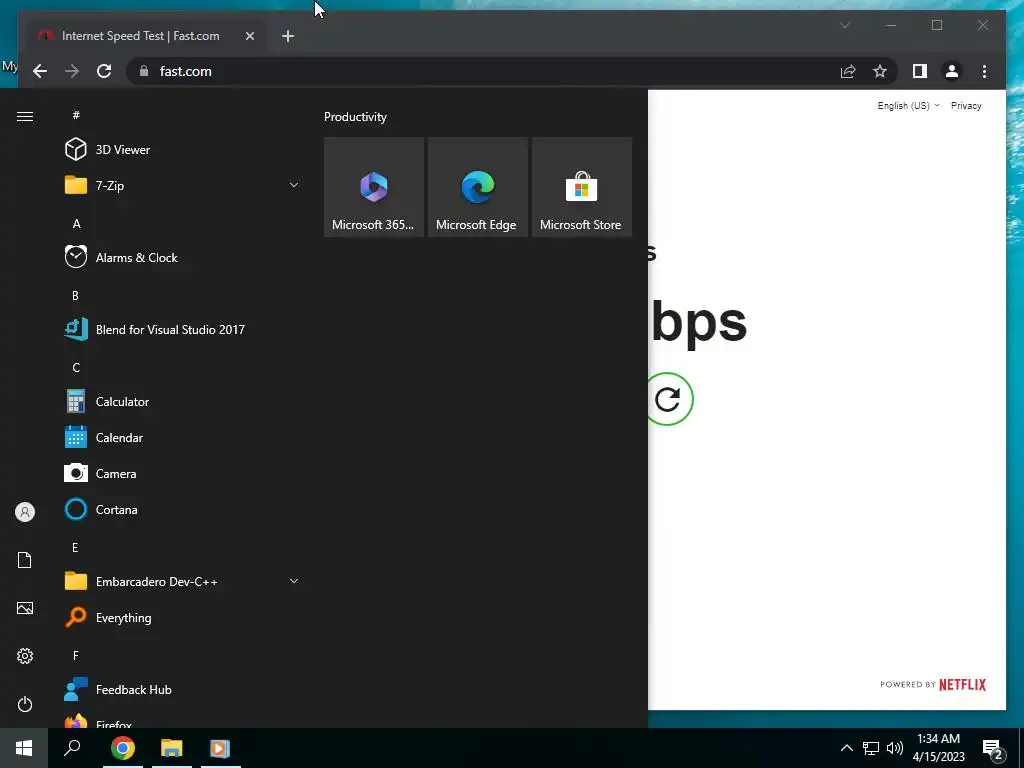Share this page icon in address bar
The height and width of the screenshot is (768, 1024).
click(848, 71)
